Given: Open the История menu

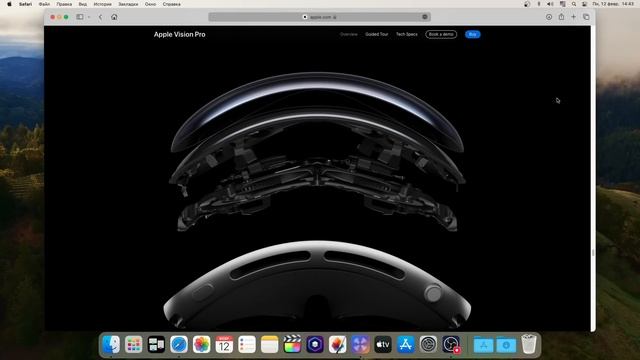Looking at the screenshot, I should tap(102, 4).
